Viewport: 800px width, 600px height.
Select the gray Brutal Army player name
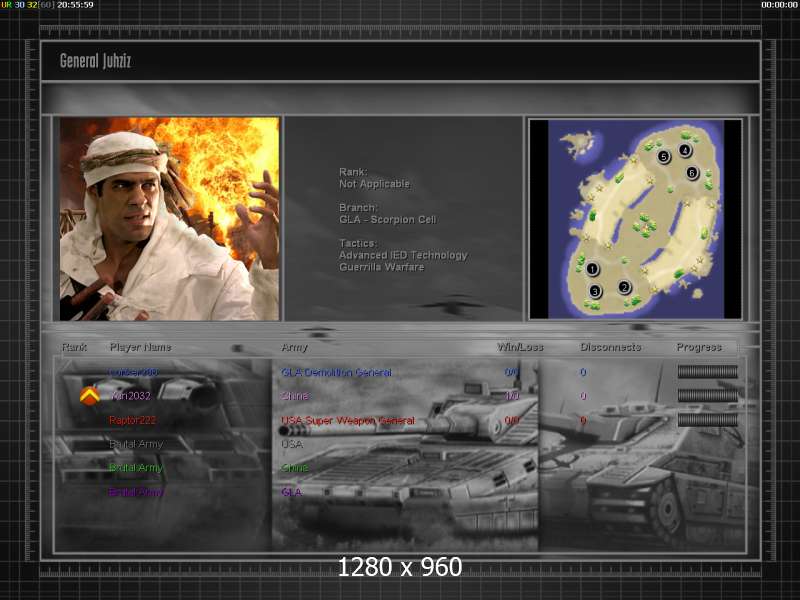point(136,444)
